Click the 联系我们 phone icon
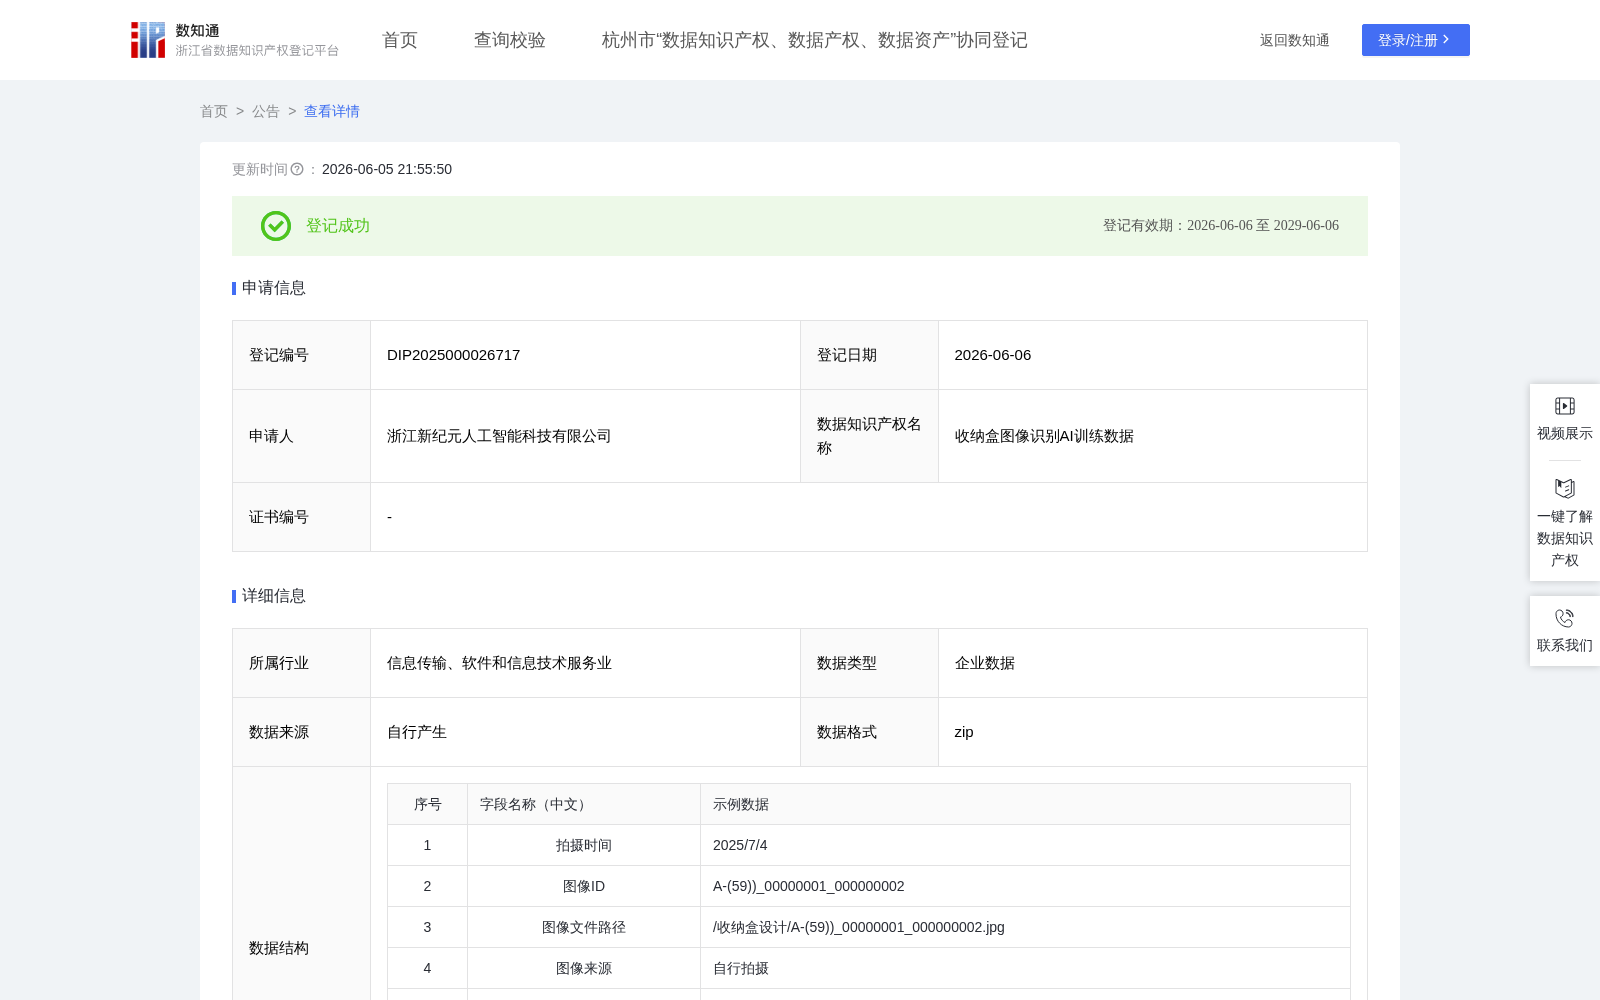Viewport: 1600px width, 1000px height. point(1565,618)
